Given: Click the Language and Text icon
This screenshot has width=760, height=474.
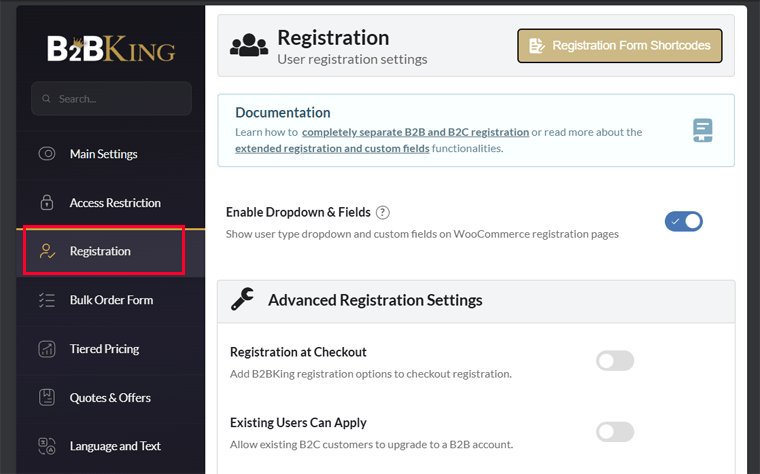Looking at the screenshot, I should pyautogui.click(x=47, y=446).
